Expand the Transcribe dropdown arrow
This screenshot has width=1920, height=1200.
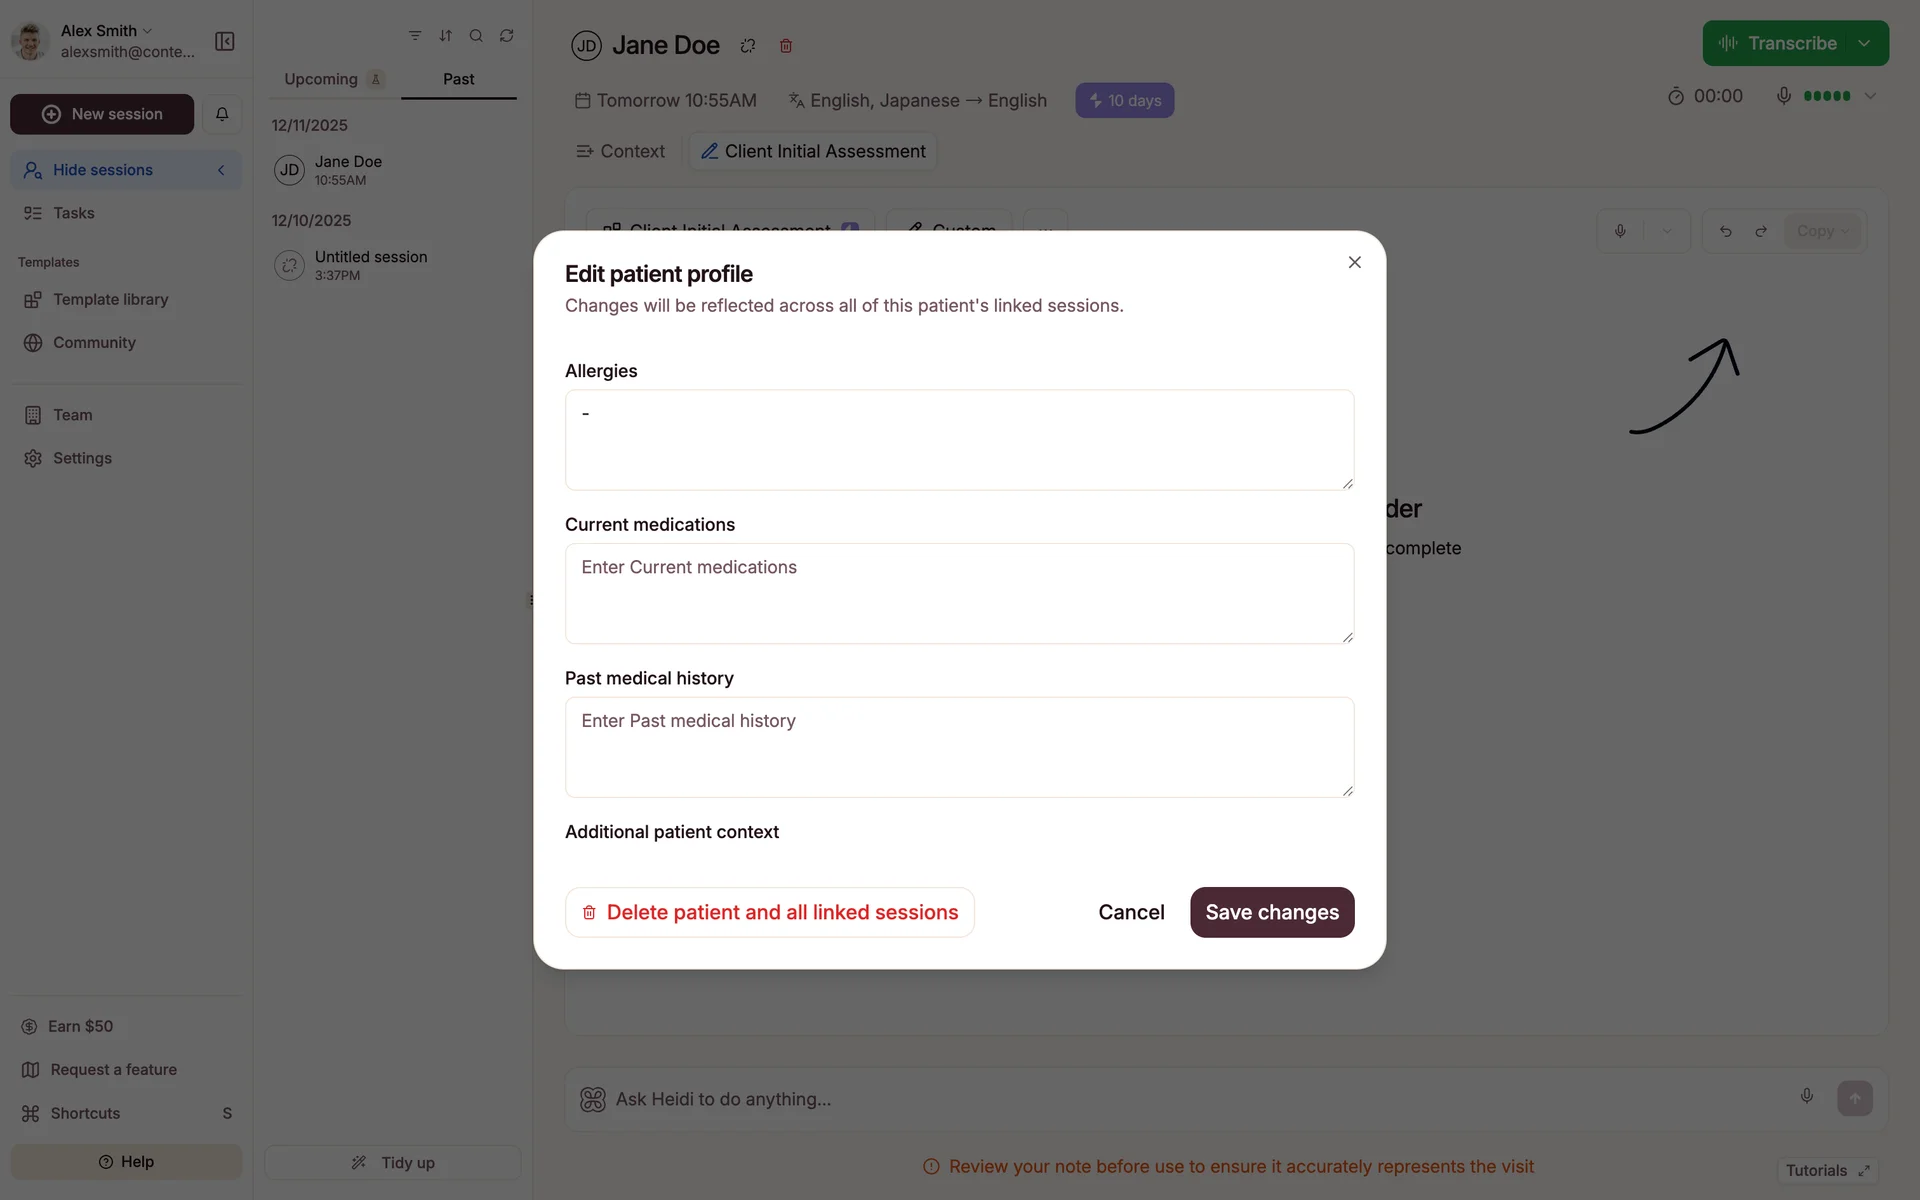pyautogui.click(x=1864, y=44)
